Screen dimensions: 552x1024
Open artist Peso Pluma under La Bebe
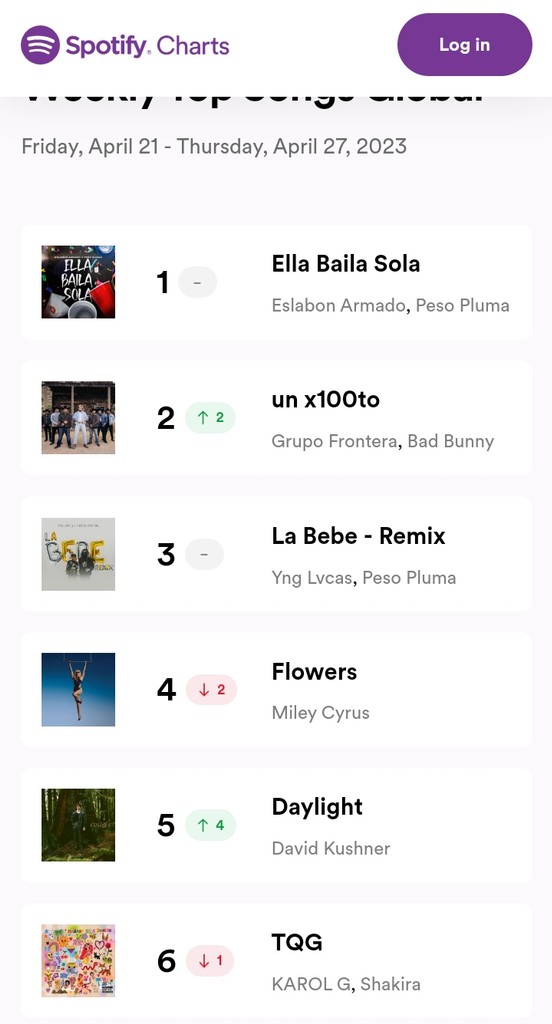coord(409,577)
